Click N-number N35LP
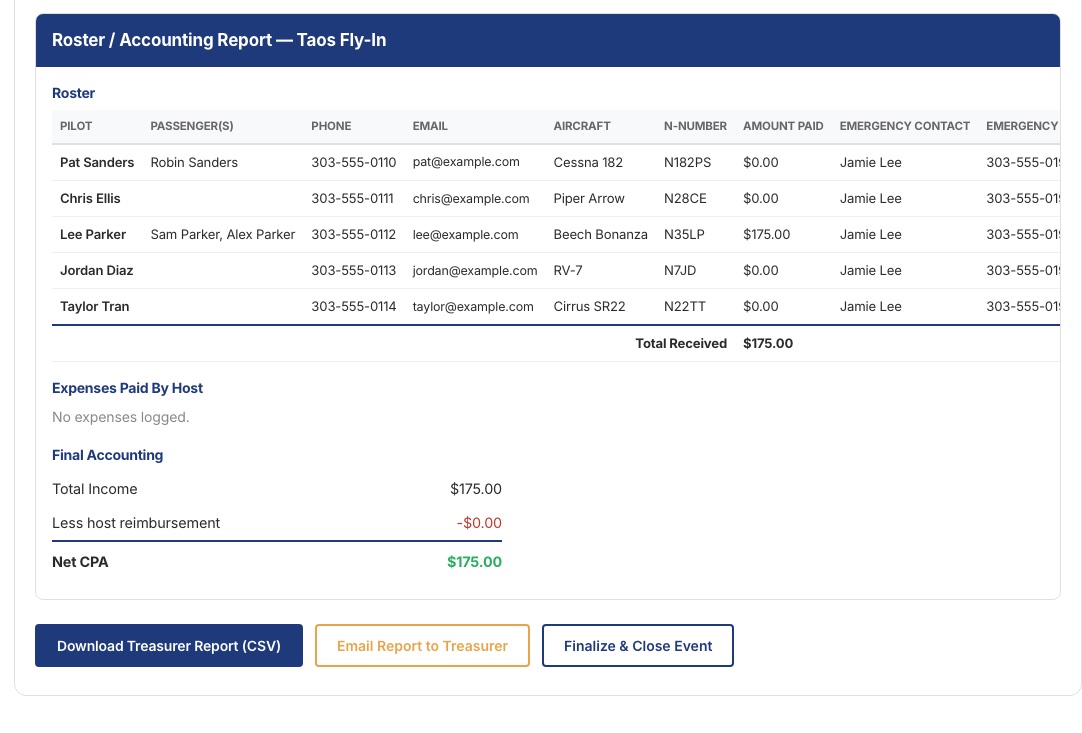 coord(684,234)
